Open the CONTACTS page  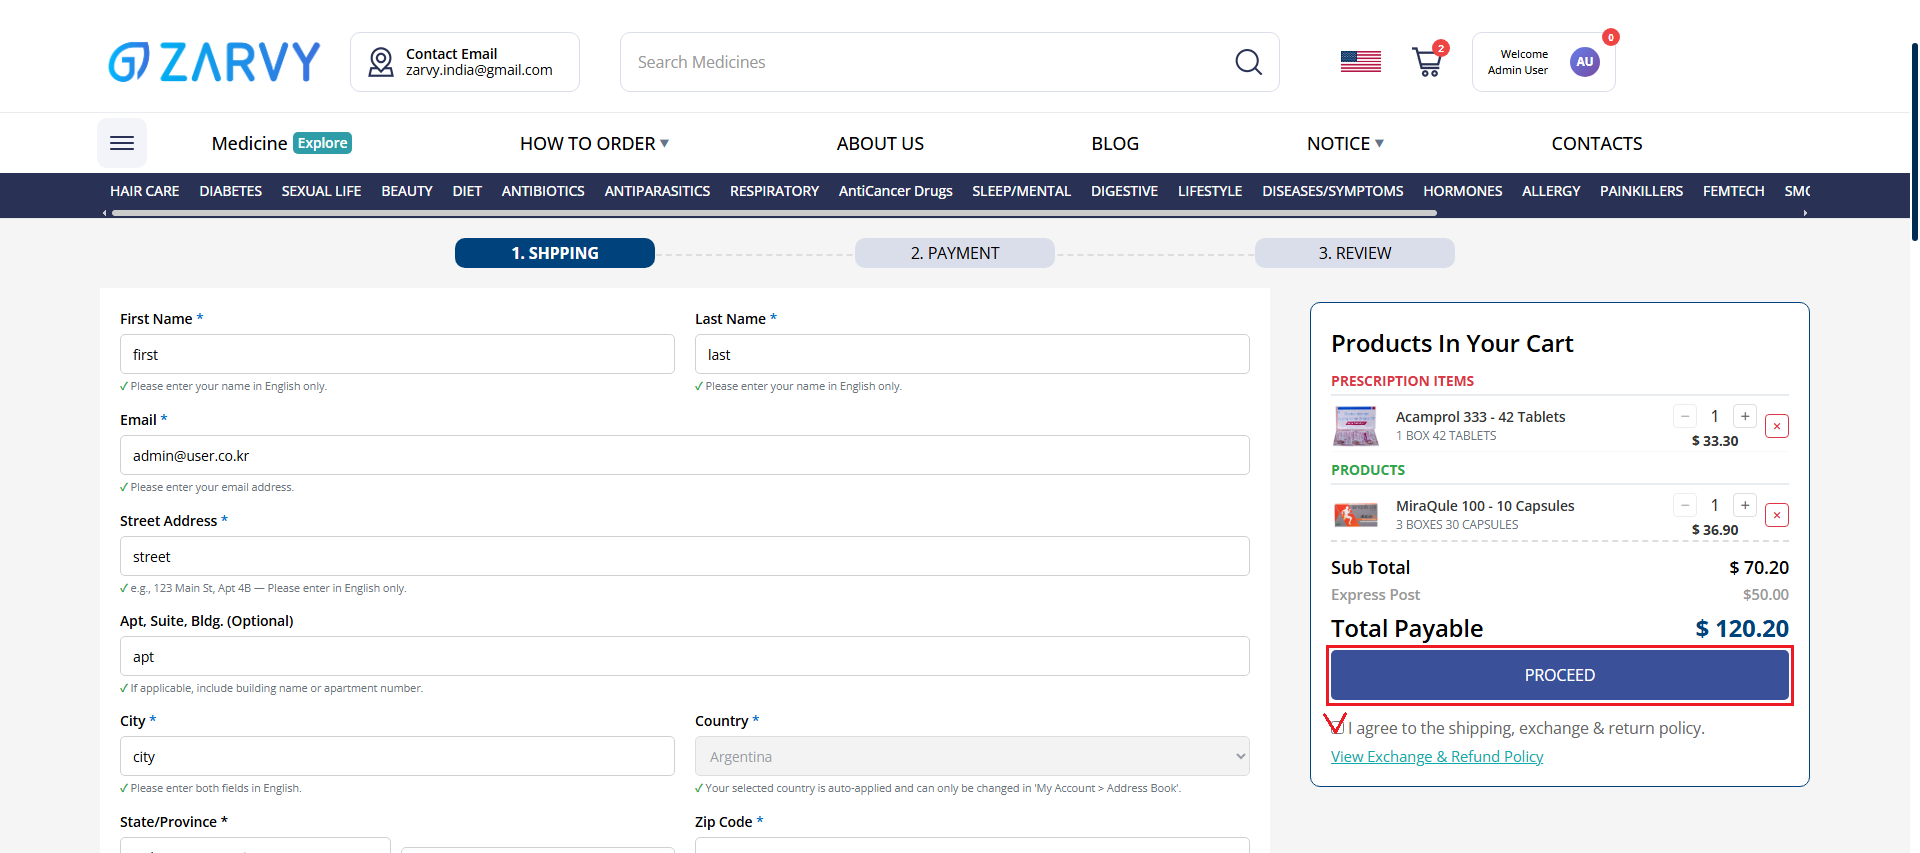click(x=1597, y=143)
